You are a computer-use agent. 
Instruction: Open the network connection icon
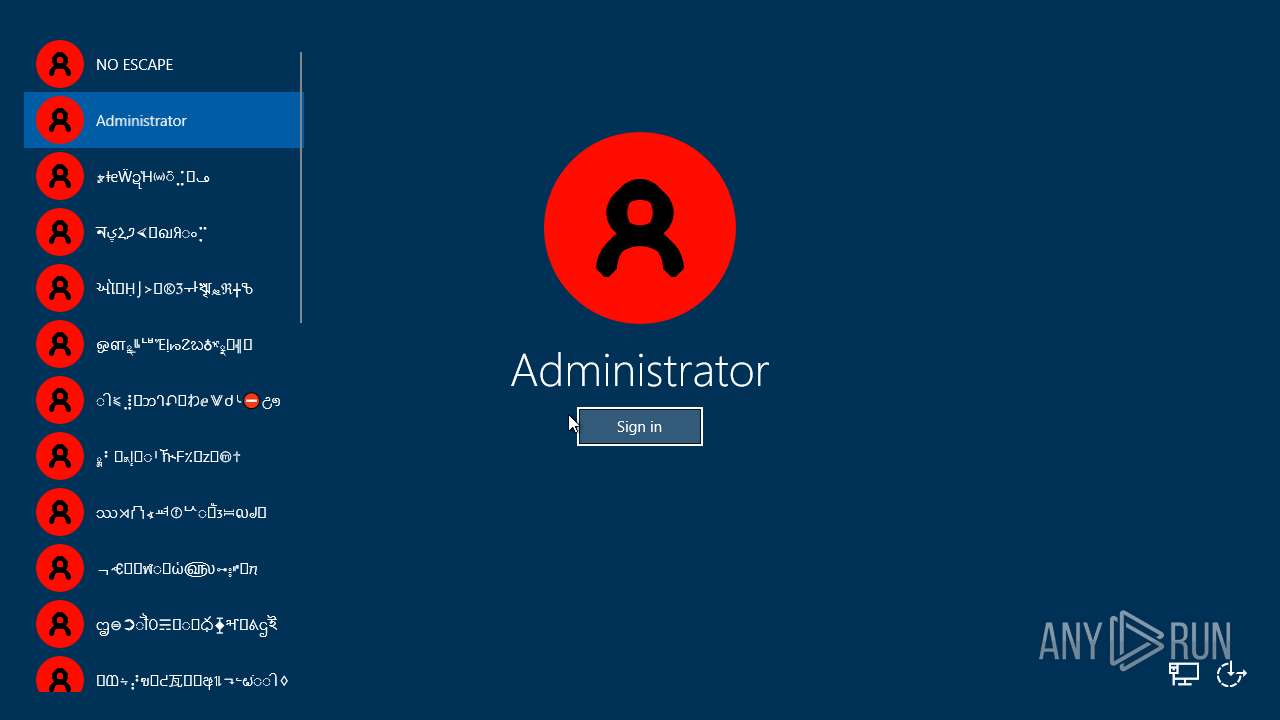tap(1185, 675)
